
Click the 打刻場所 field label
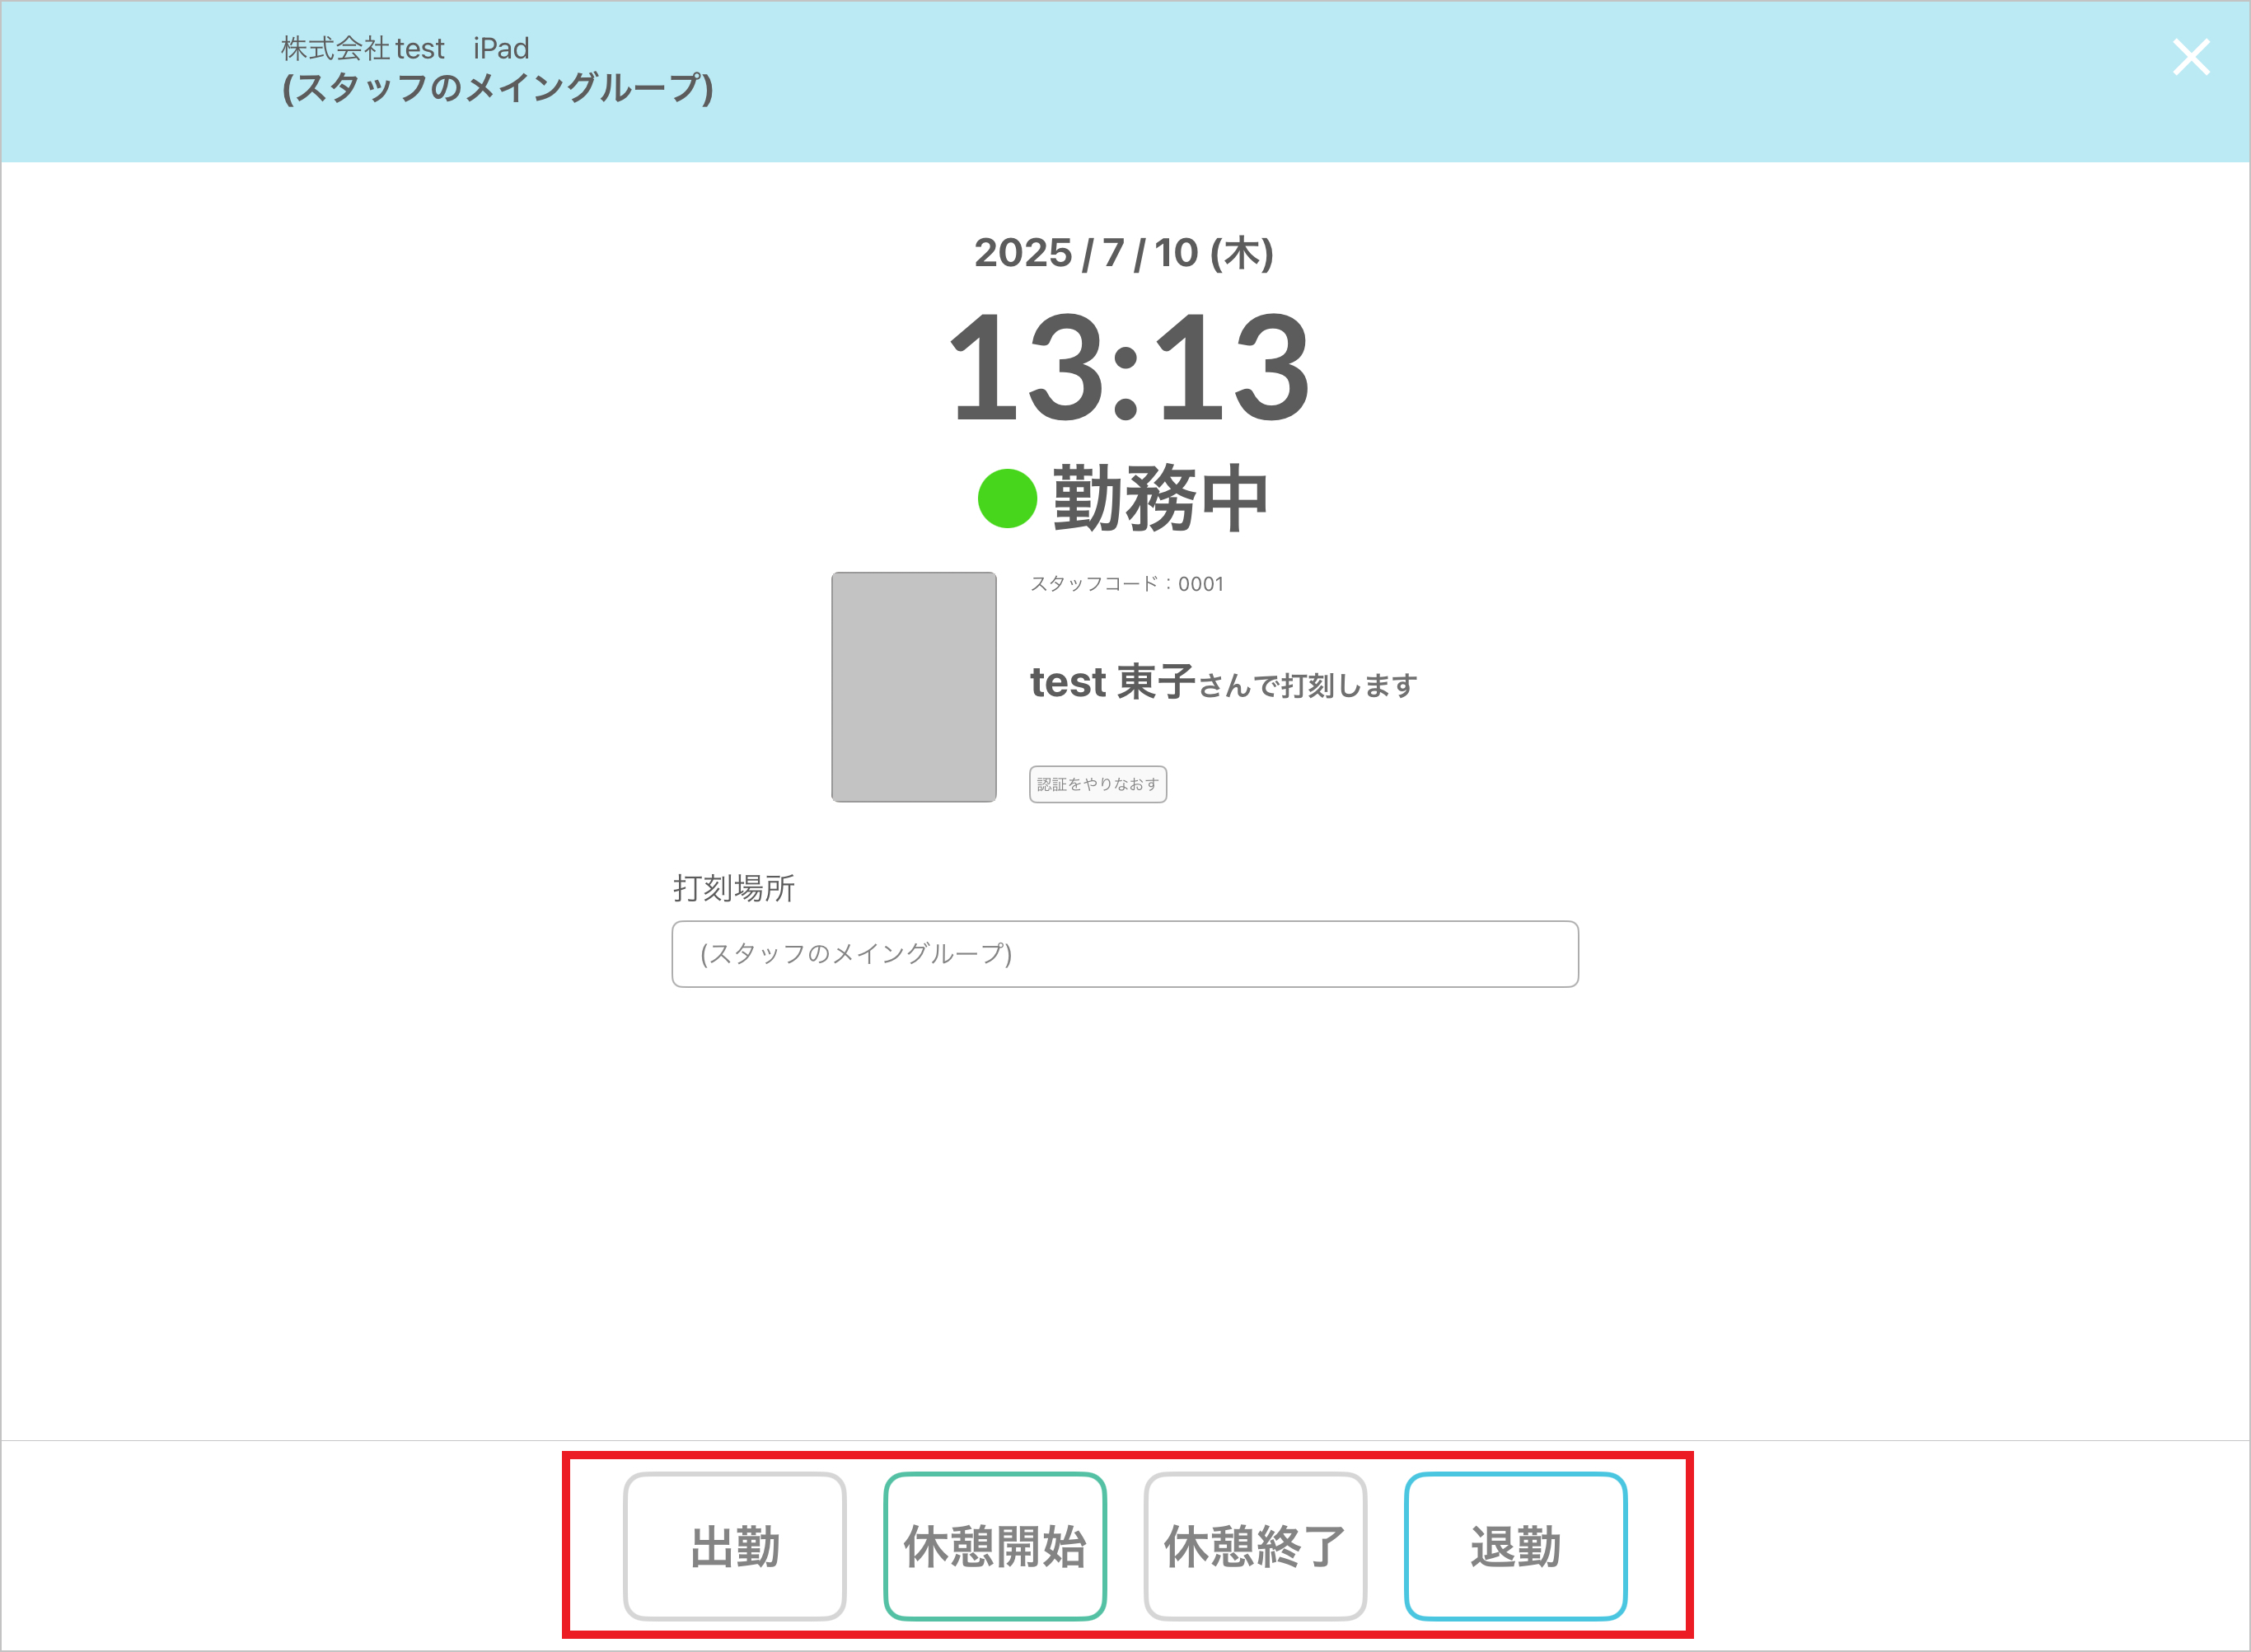733,888
